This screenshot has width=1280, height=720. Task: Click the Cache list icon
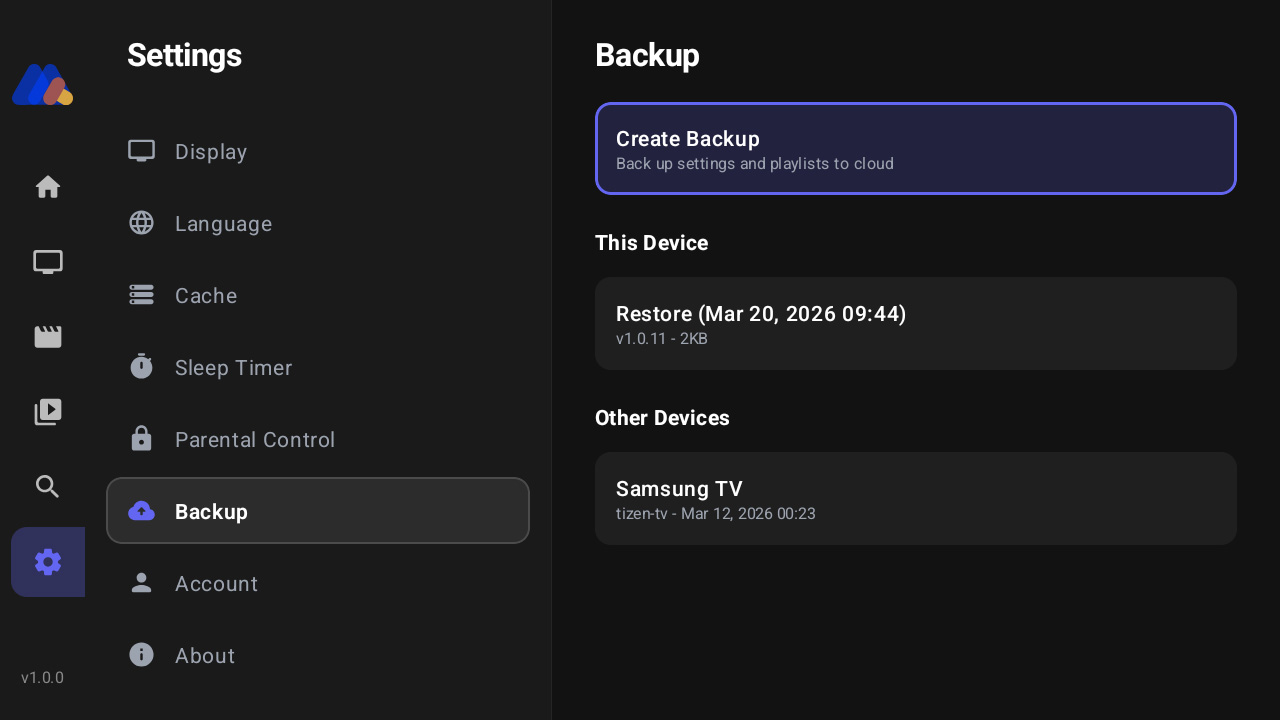tap(141, 294)
